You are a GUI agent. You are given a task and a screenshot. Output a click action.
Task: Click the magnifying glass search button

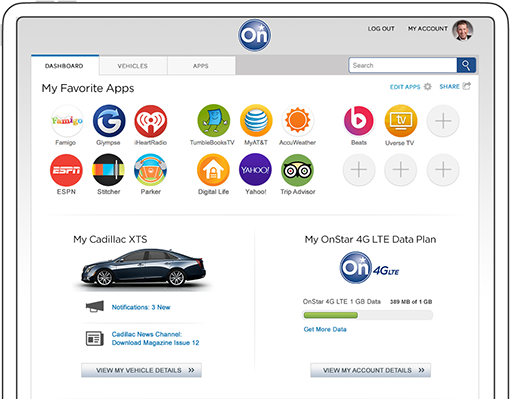466,65
